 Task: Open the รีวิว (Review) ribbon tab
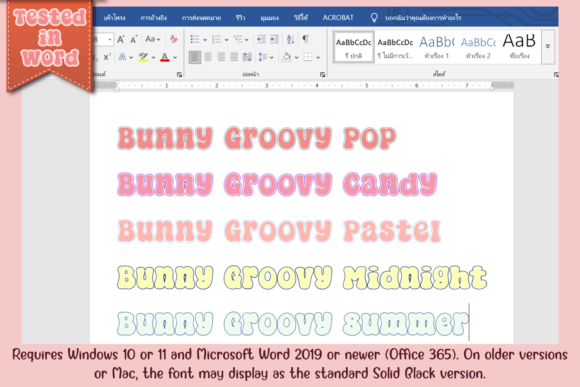click(240, 18)
